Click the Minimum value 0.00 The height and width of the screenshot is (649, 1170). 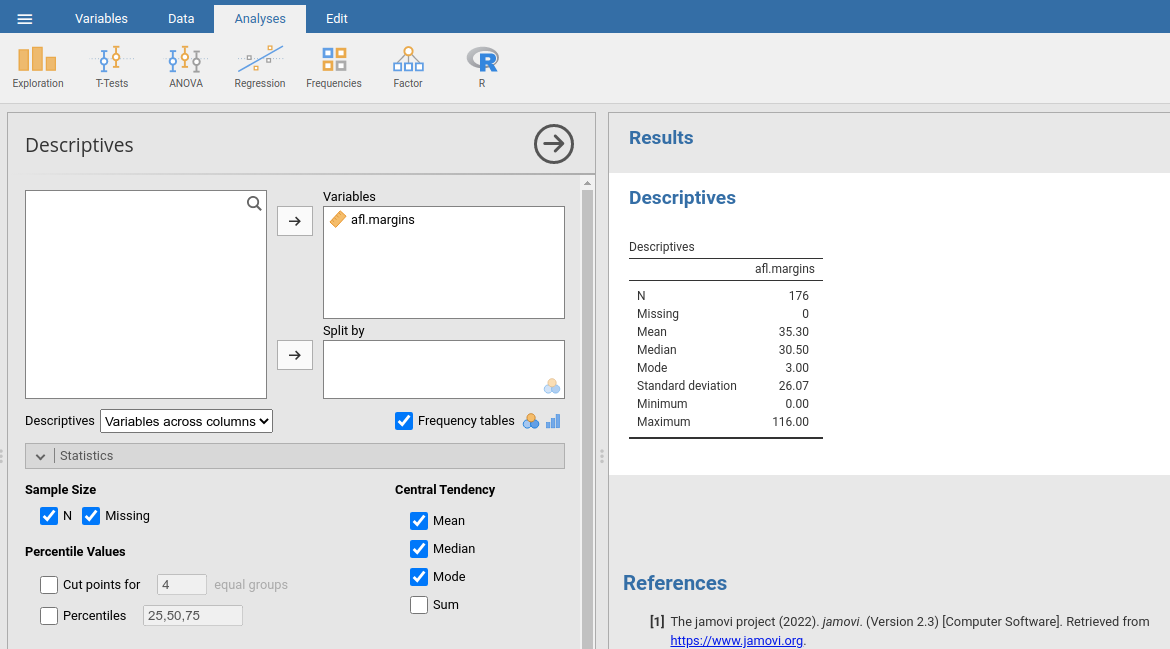coord(797,404)
